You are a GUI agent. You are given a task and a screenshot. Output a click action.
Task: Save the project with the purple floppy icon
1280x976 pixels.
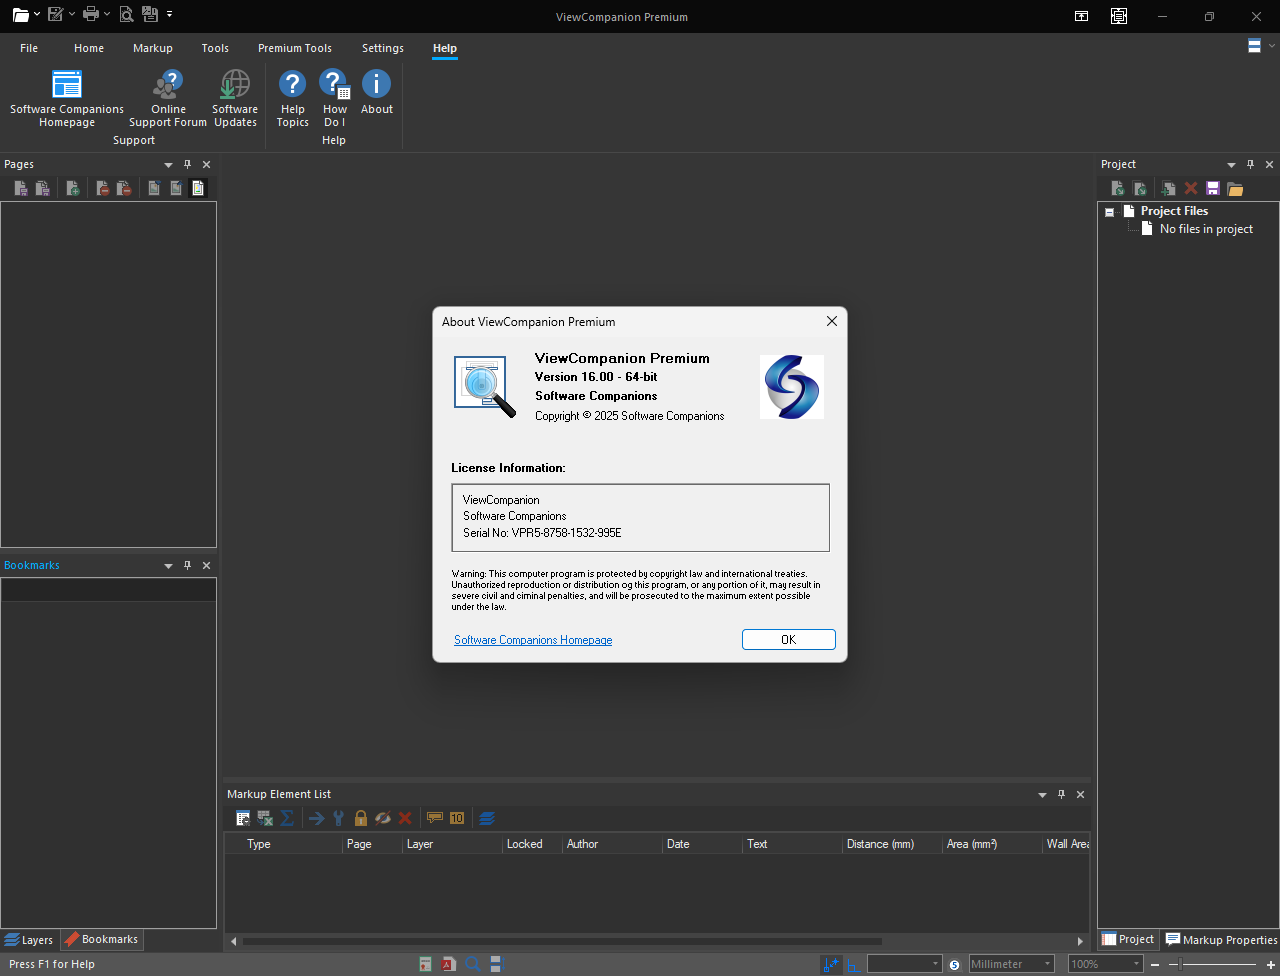(x=1213, y=188)
